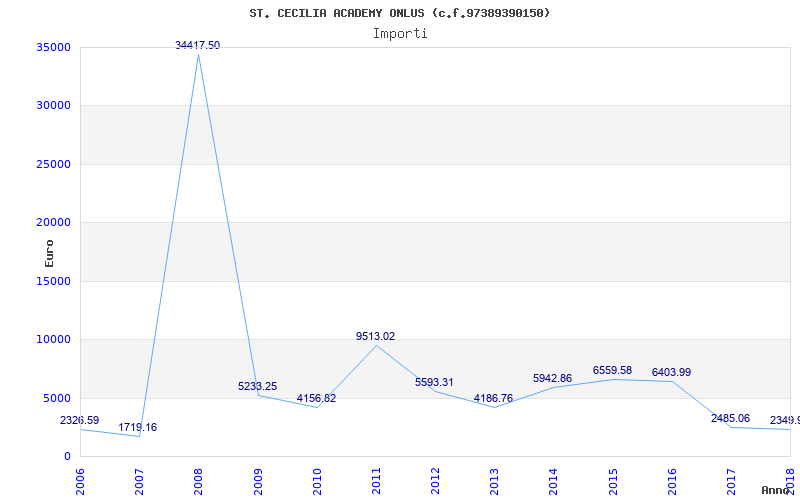
Task: Click the 9513.02 data label
Action: click(x=376, y=337)
